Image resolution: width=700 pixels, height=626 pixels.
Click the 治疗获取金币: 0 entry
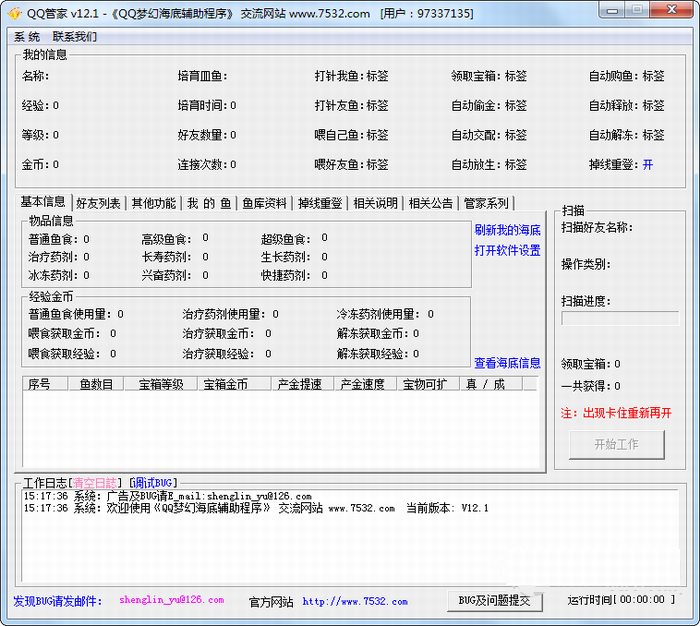point(227,334)
